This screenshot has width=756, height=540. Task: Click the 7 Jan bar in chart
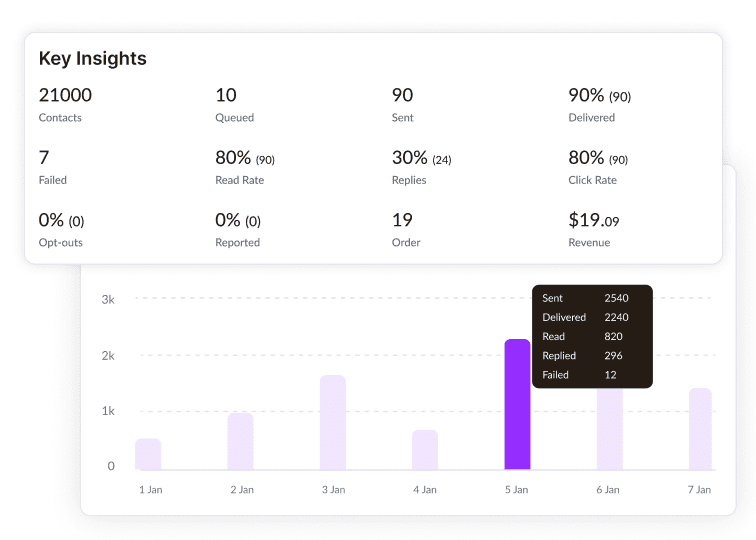pos(700,429)
